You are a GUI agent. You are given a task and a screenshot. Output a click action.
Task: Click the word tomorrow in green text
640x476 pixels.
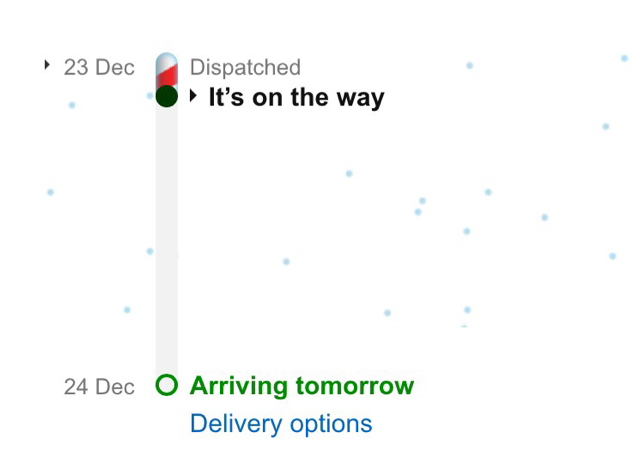pos(355,386)
